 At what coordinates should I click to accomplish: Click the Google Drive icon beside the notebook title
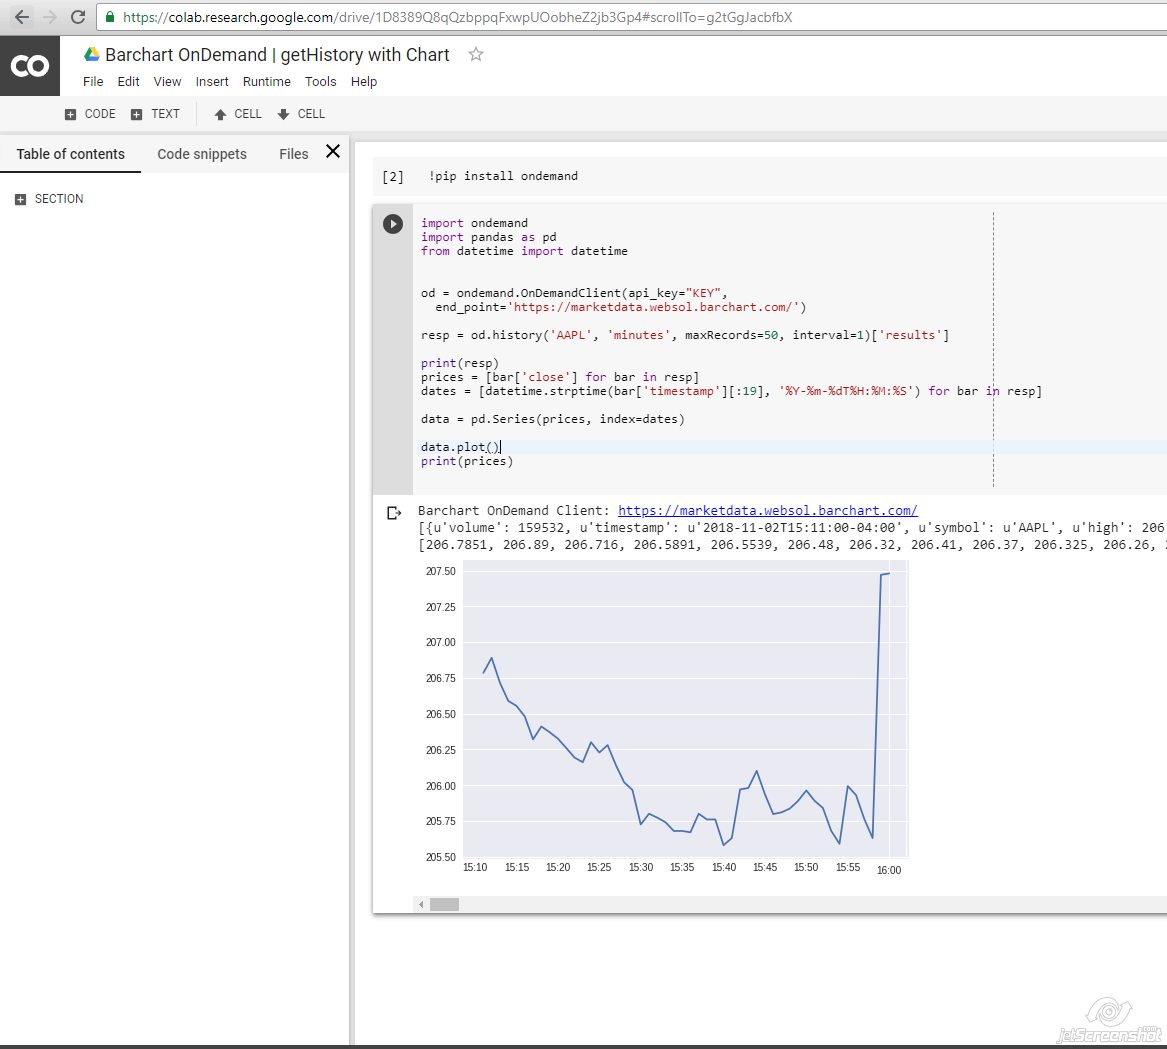pos(92,55)
